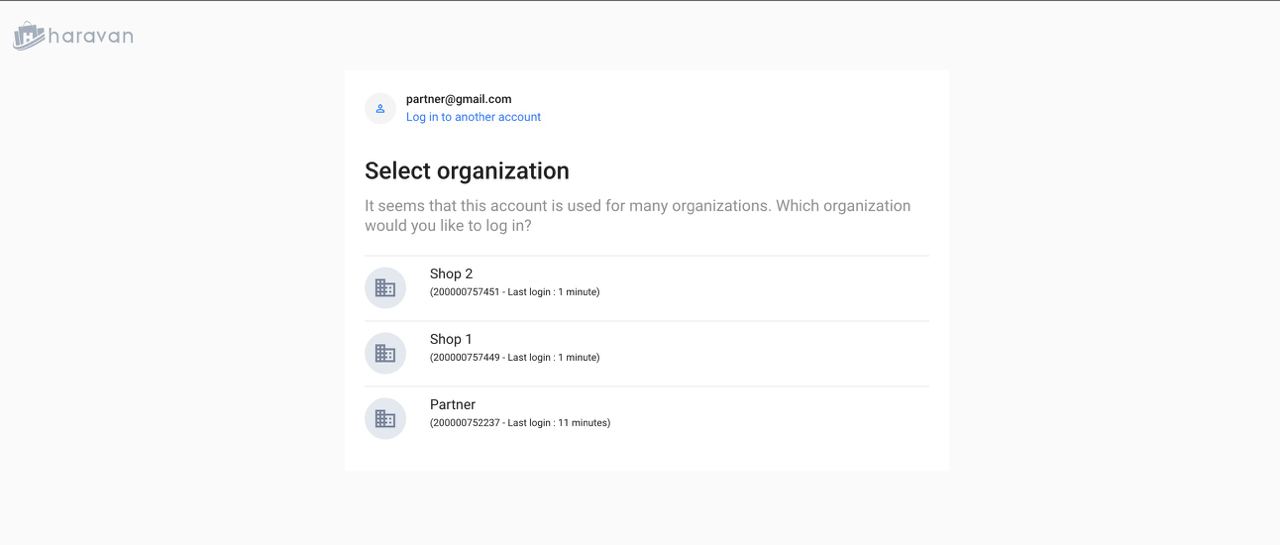Click the Shop 1 ID 200000757449 details
Viewport: 1280px width, 545px height.
514,357
